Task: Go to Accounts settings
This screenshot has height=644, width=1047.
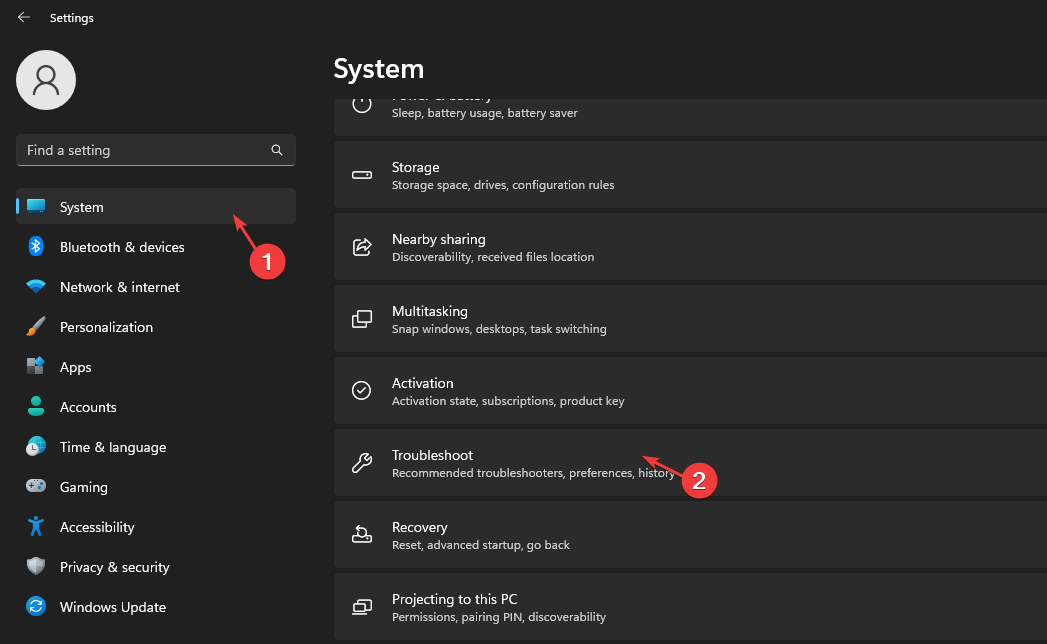Action: [x=156, y=407]
